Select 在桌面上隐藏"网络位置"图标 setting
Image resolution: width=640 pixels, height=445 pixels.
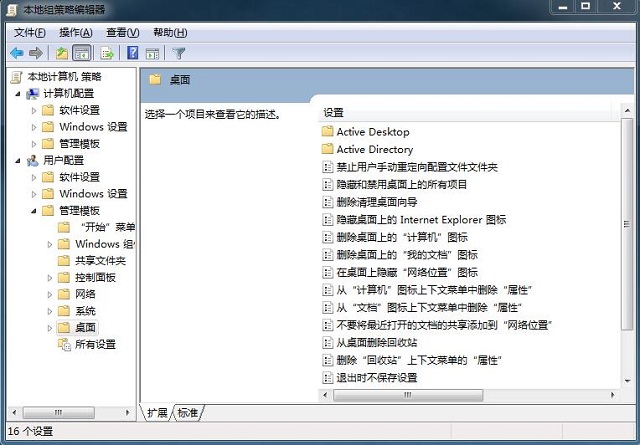click(x=407, y=272)
